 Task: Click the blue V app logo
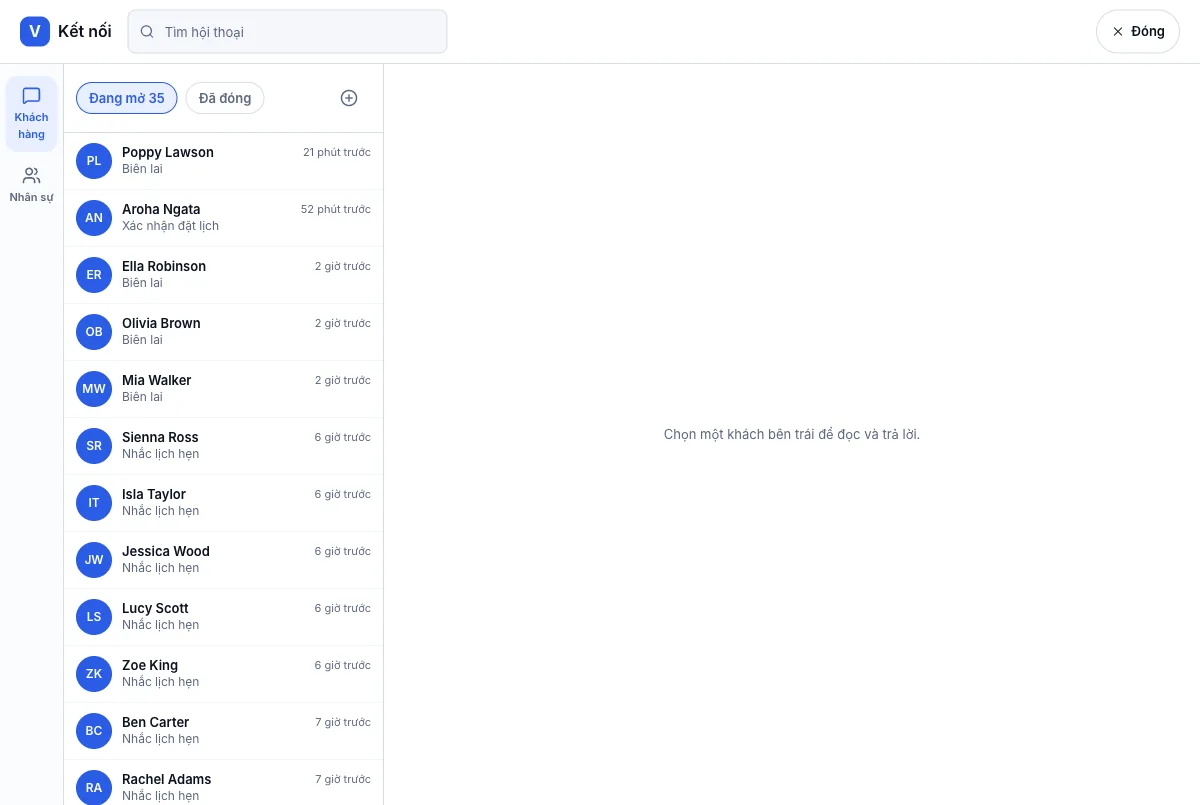click(x=35, y=31)
